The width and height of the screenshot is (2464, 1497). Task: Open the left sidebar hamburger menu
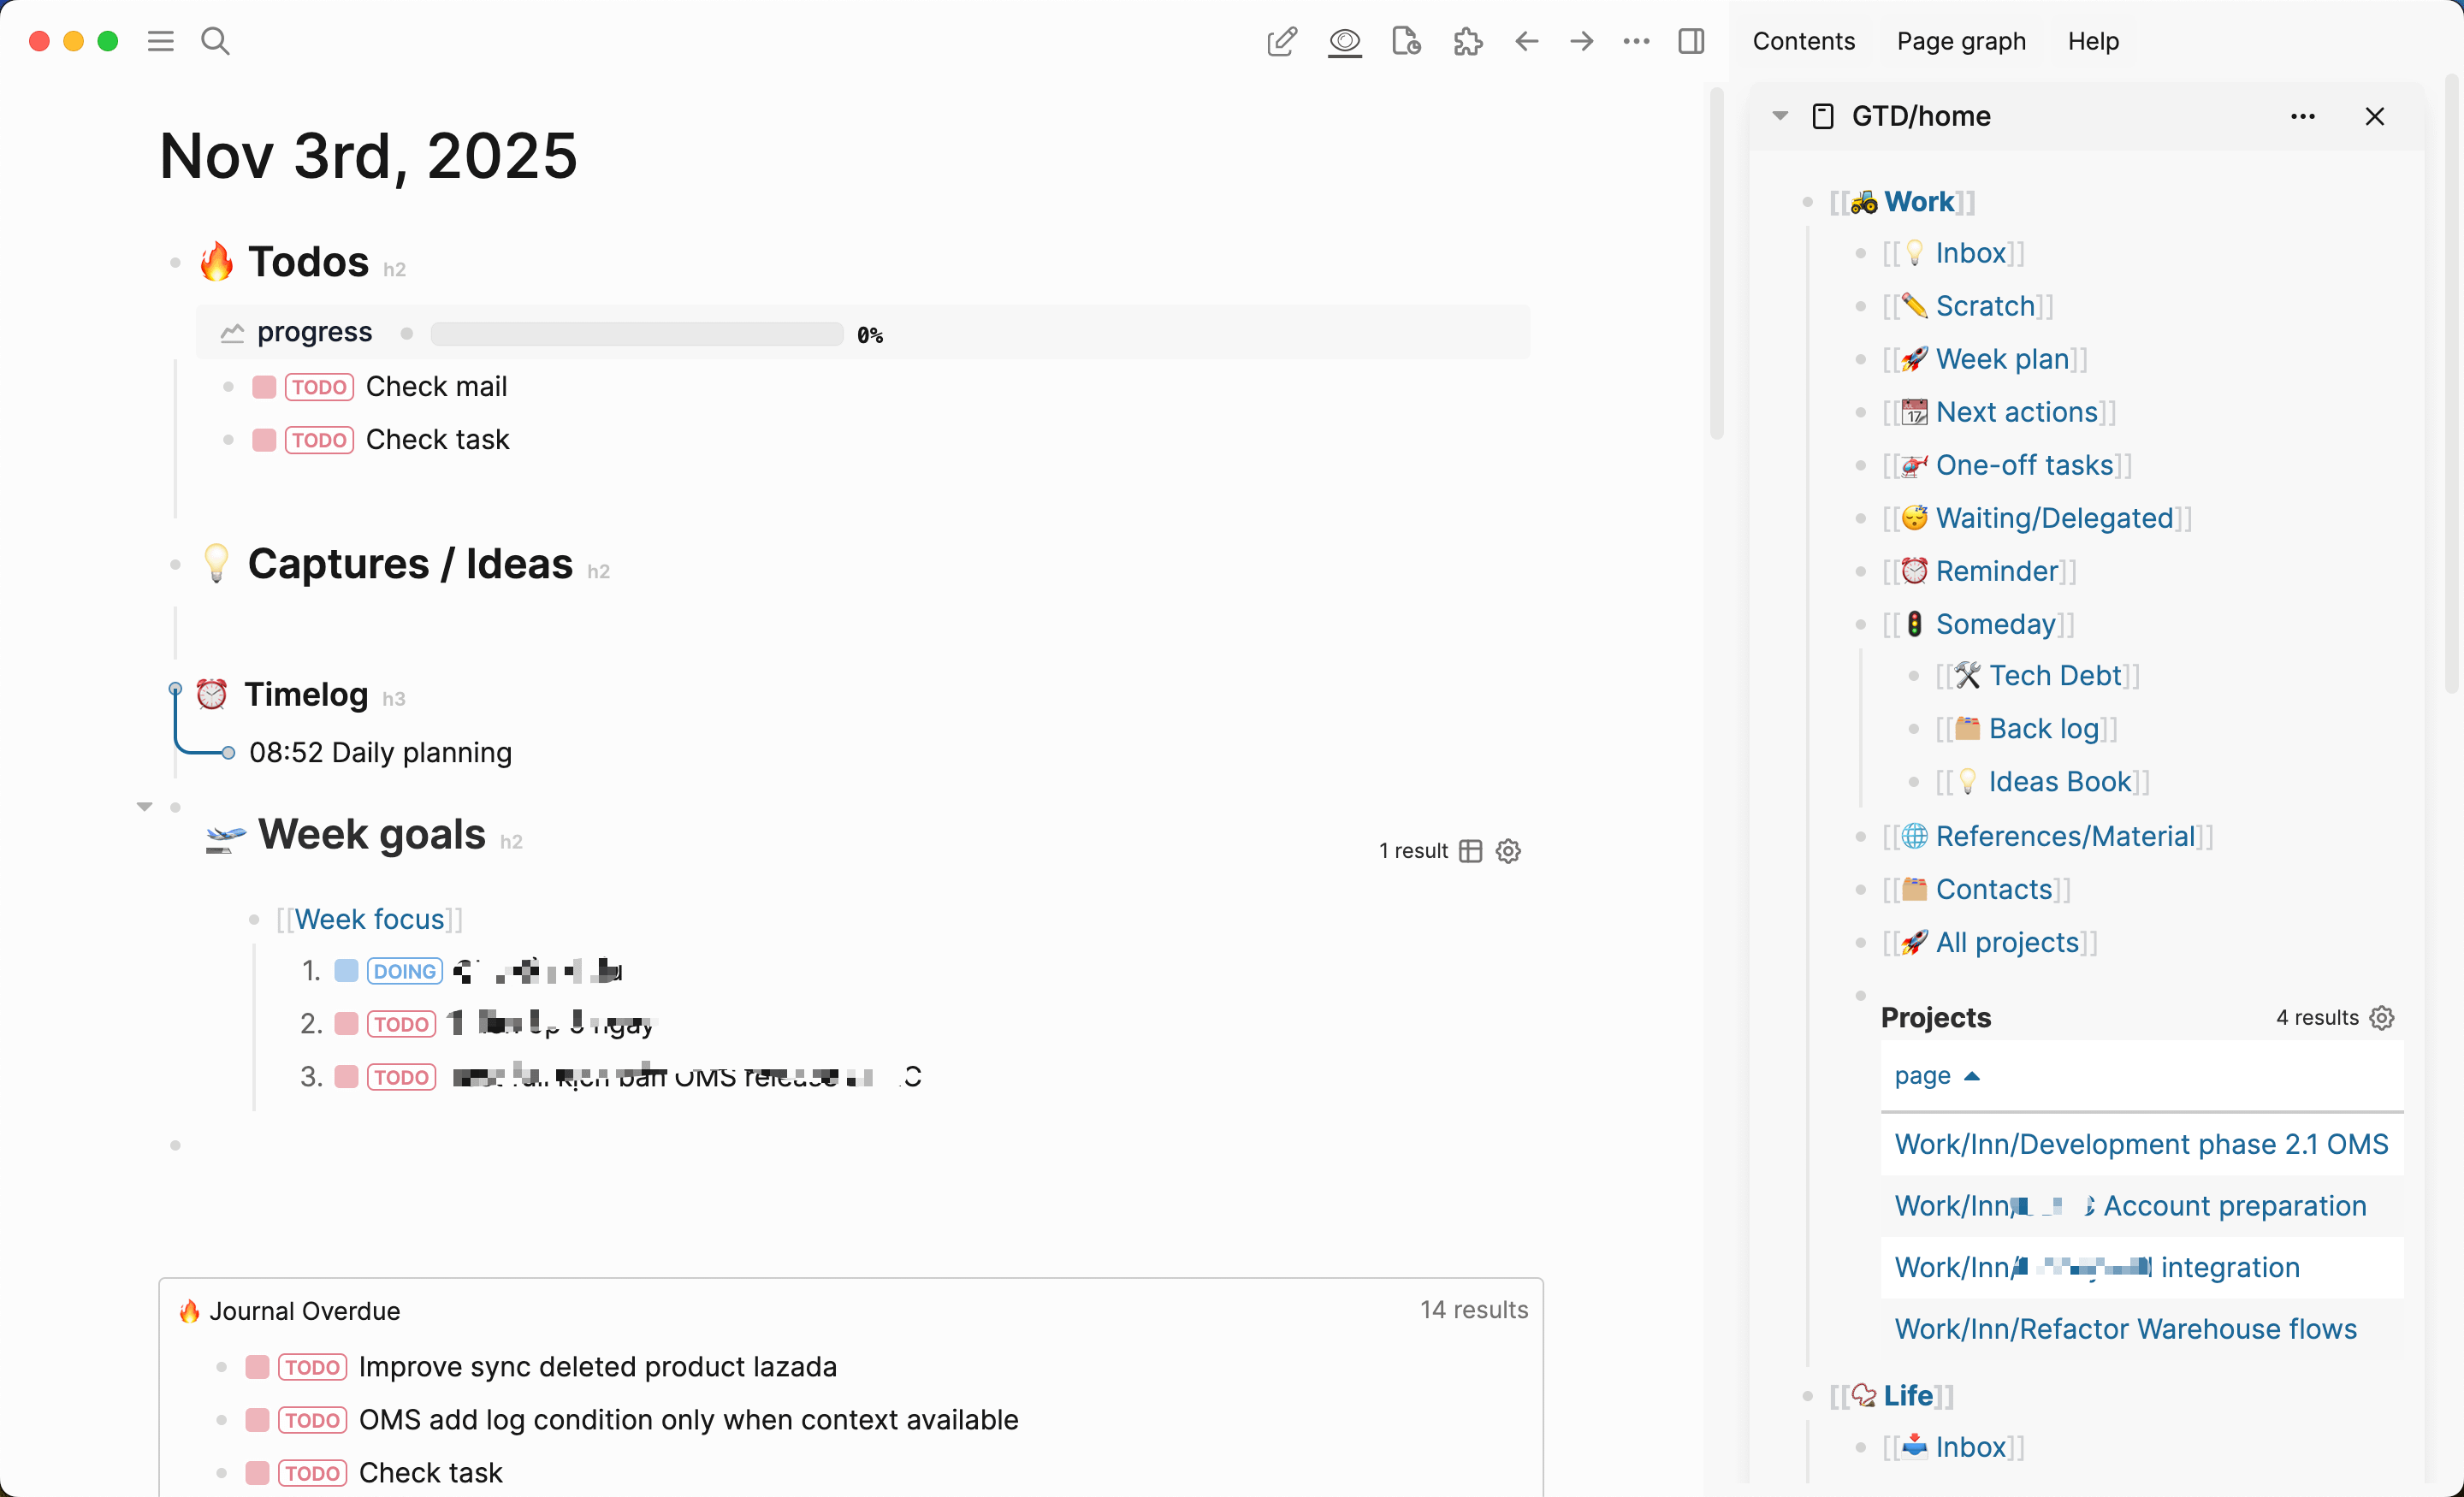pos(160,41)
